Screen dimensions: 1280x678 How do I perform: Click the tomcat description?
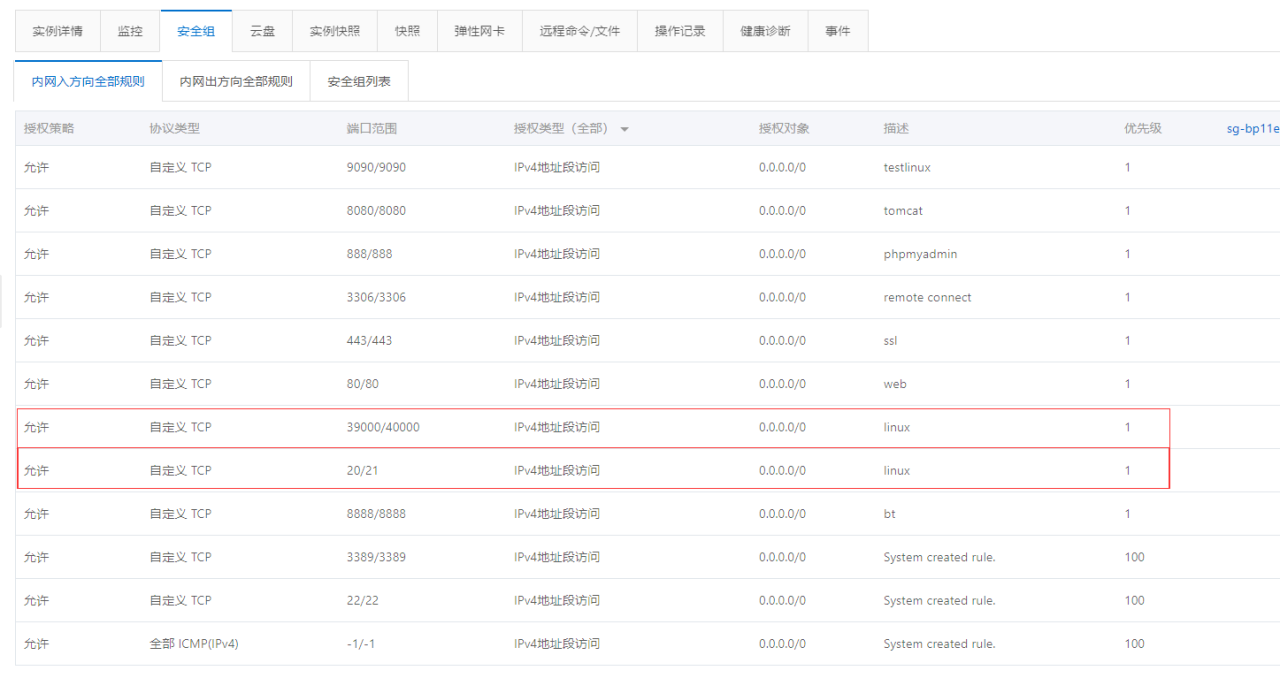902,211
